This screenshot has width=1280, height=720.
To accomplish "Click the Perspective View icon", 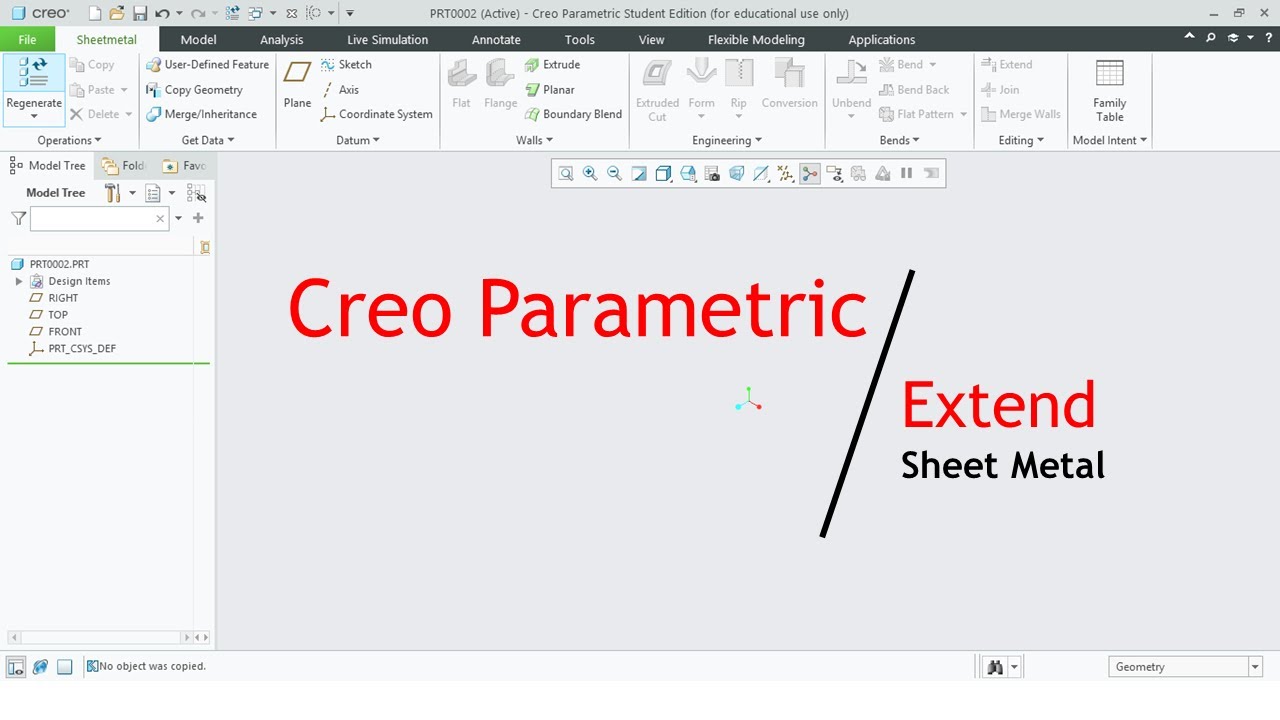I will tap(737, 173).
